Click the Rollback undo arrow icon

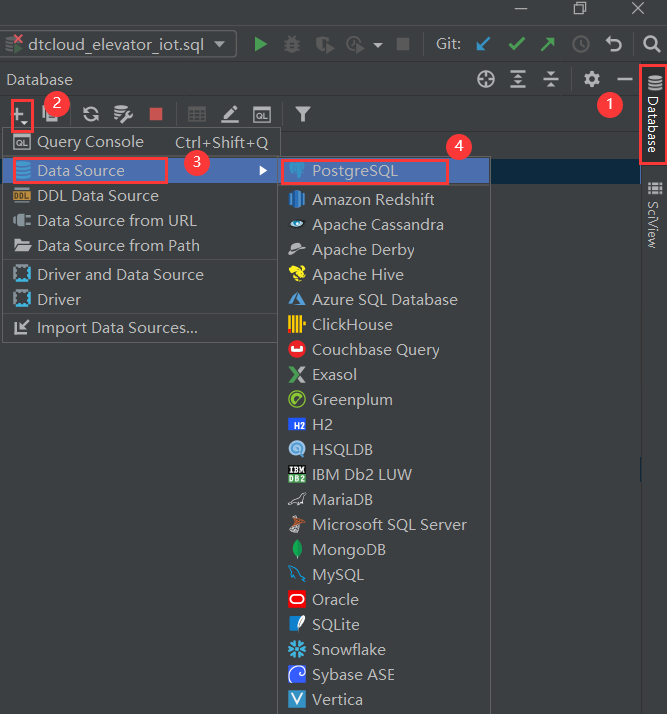coord(614,44)
